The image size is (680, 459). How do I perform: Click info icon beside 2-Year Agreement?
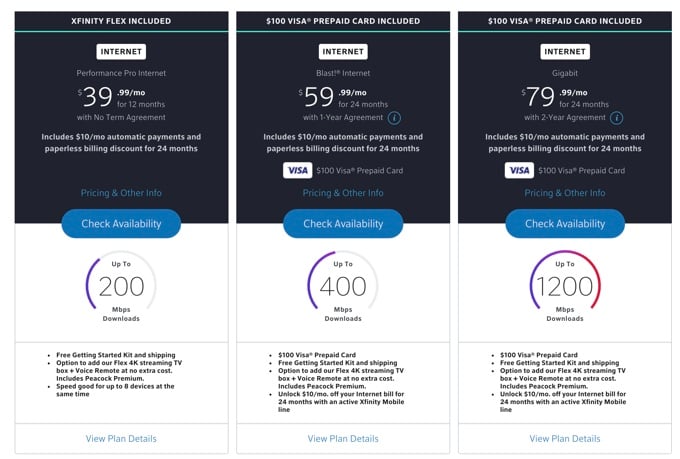click(x=616, y=118)
